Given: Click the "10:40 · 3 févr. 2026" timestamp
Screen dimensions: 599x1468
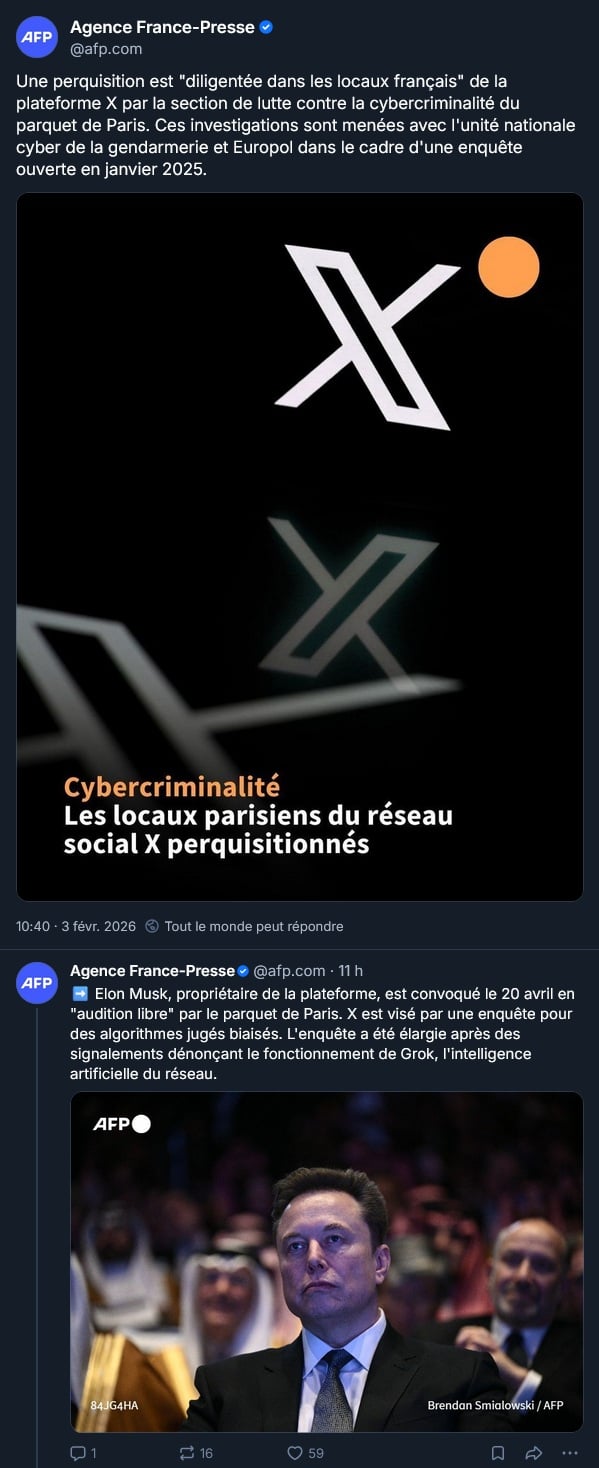Looking at the screenshot, I should [76, 926].
